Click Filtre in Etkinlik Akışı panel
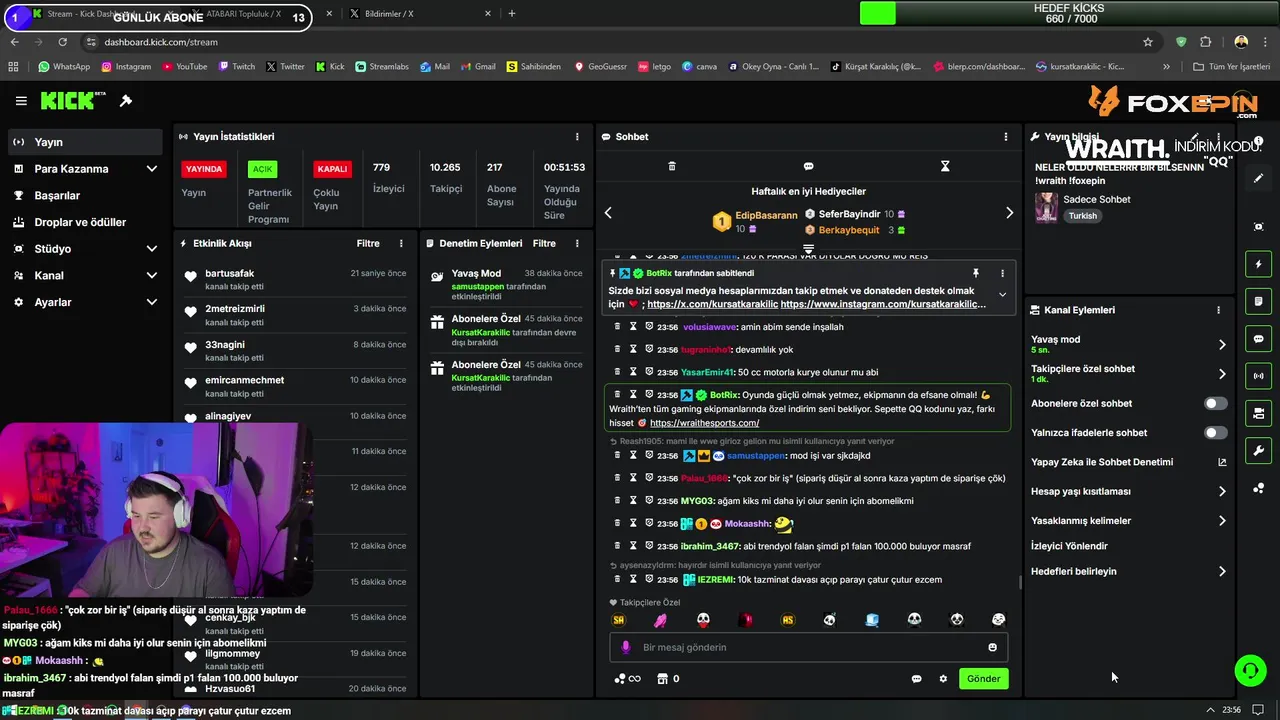Screen dimensions: 1280x720 [368, 243]
